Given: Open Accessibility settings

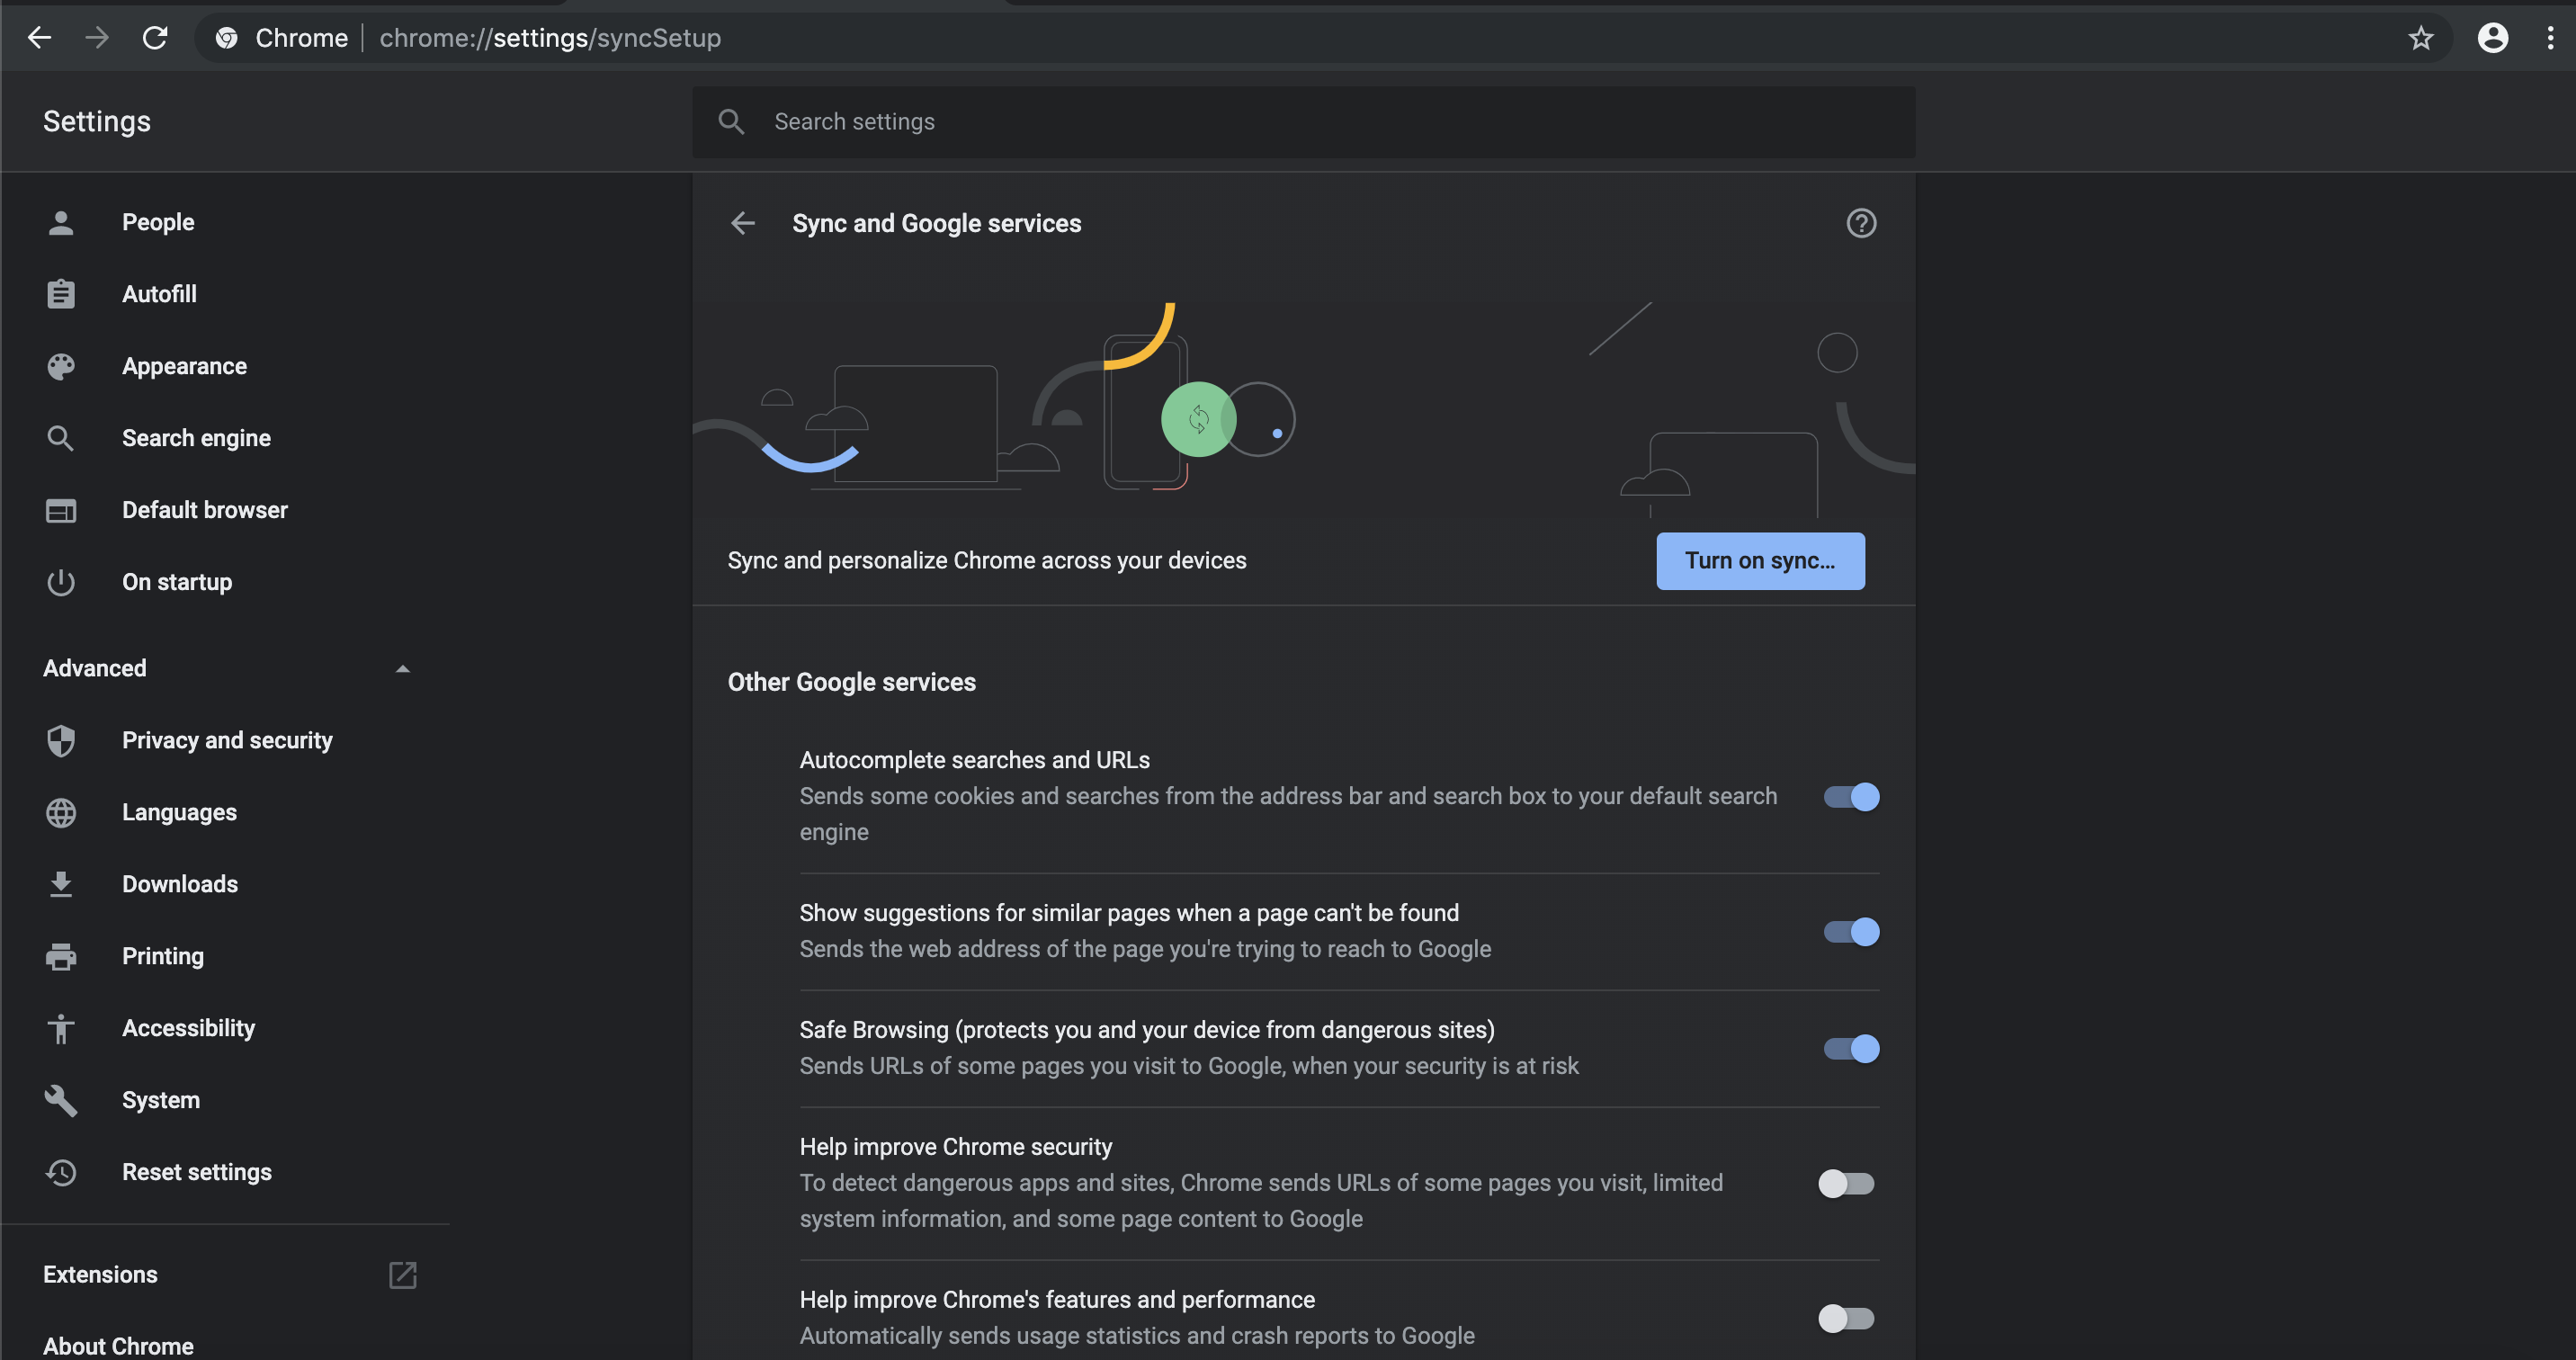Looking at the screenshot, I should pyautogui.click(x=188, y=1028).
